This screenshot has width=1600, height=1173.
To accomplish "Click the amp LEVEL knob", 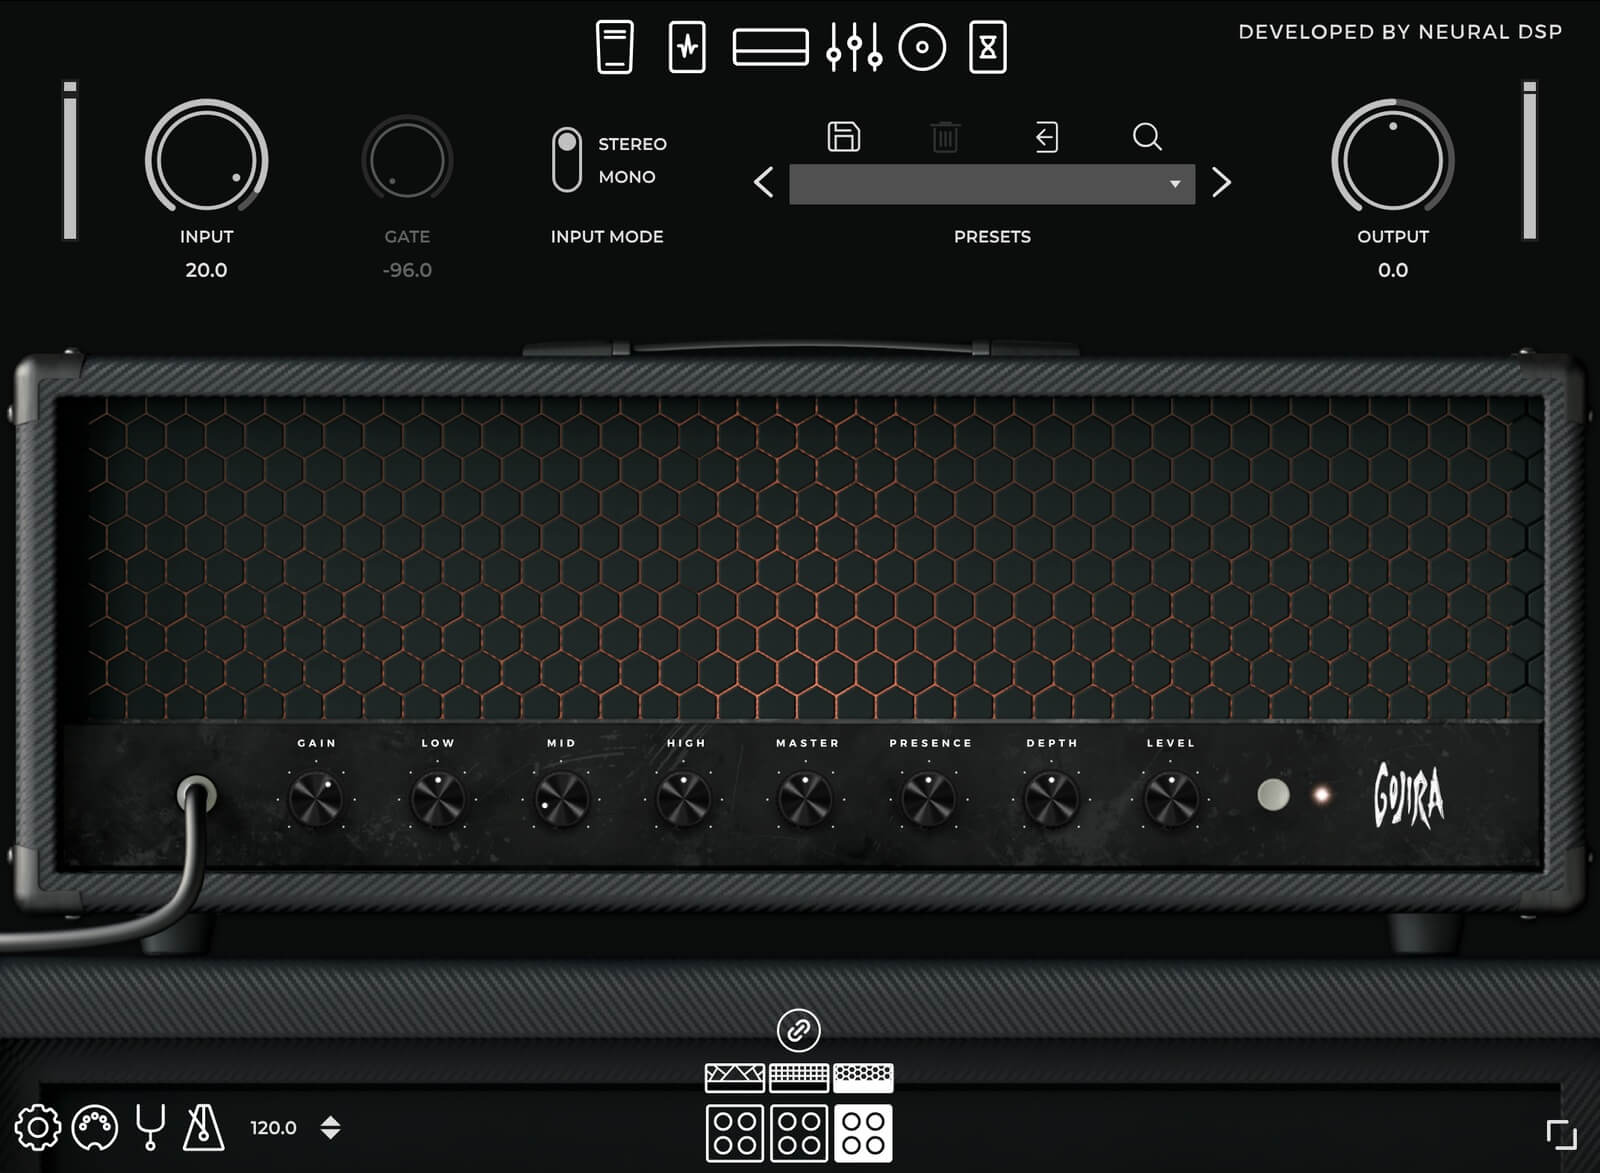I will 1171,800.
